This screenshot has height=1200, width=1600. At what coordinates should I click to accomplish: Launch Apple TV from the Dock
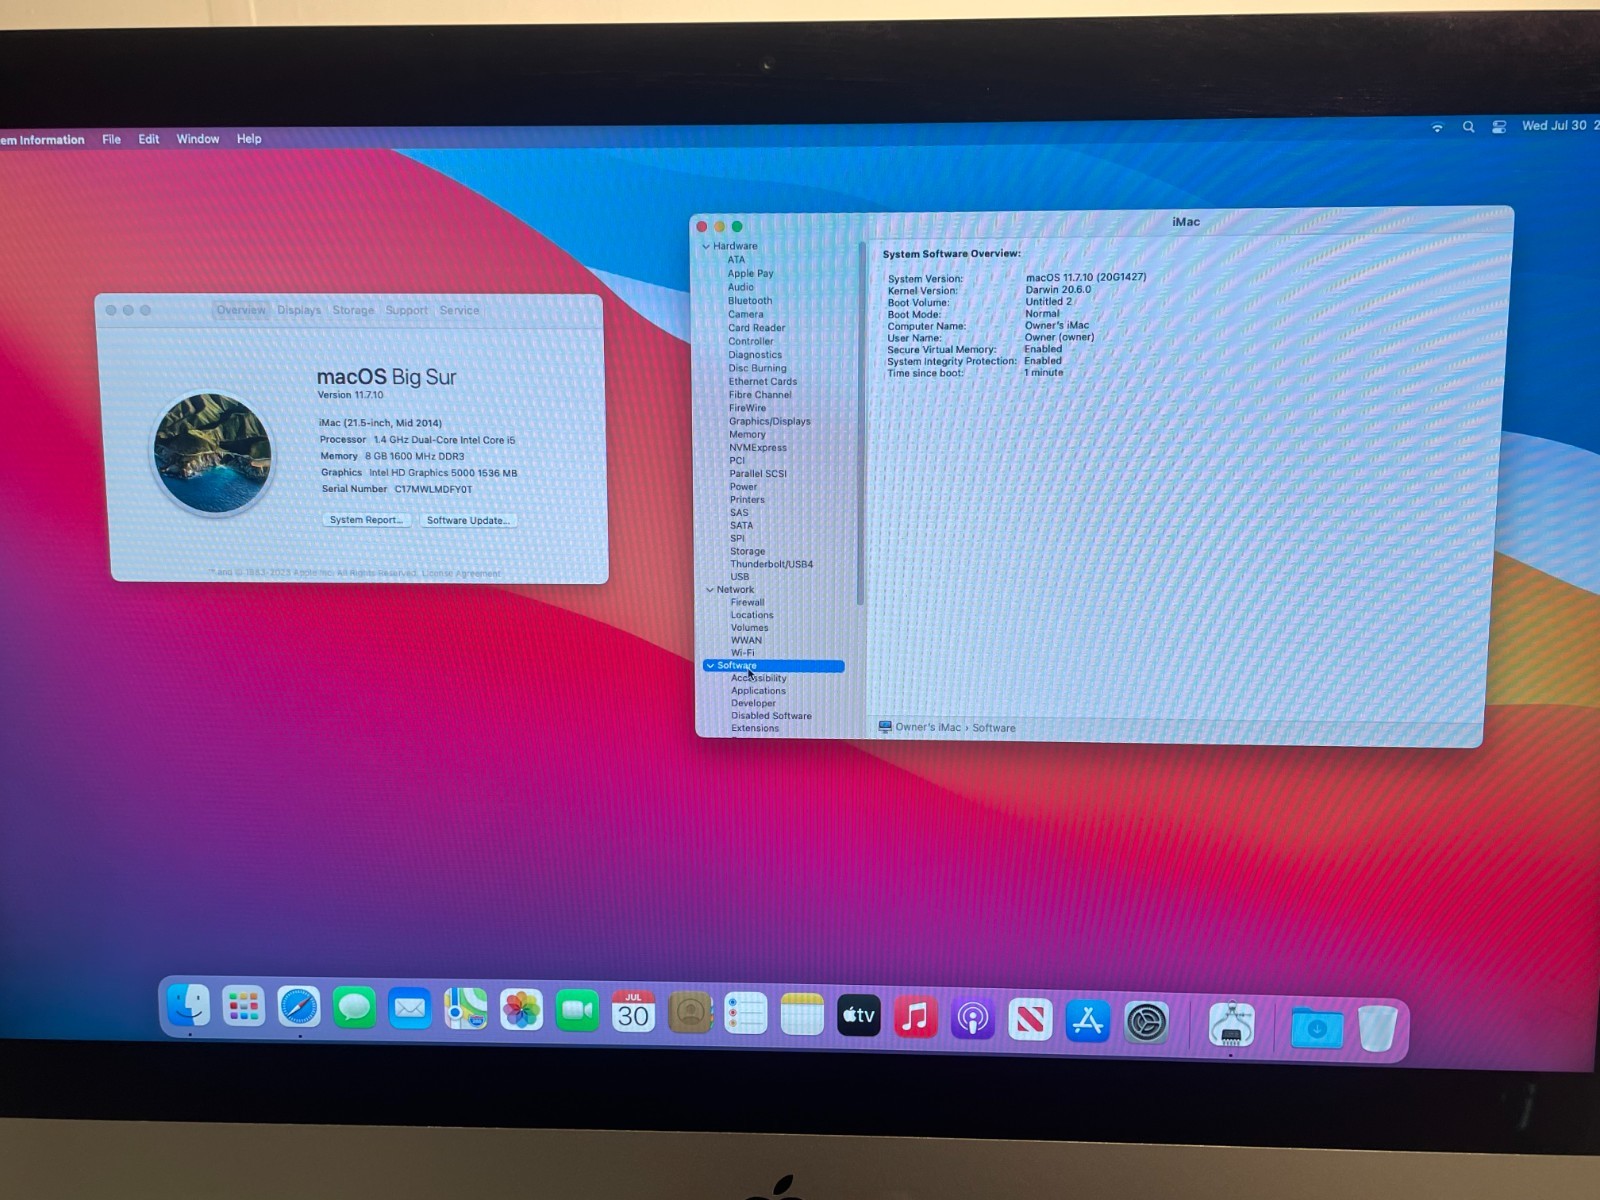pos(859,1017)
